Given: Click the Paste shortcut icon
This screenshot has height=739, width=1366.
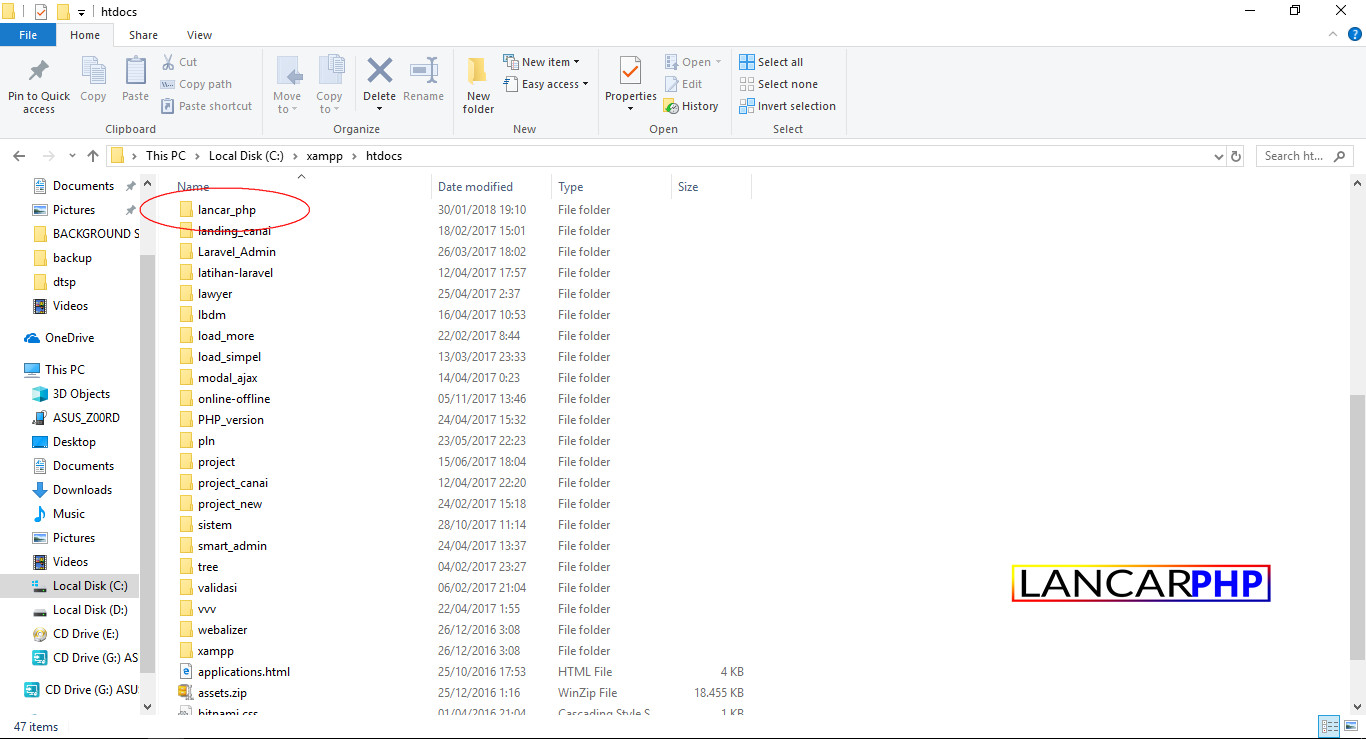Looking at the screenshot, I should point(206,105).
